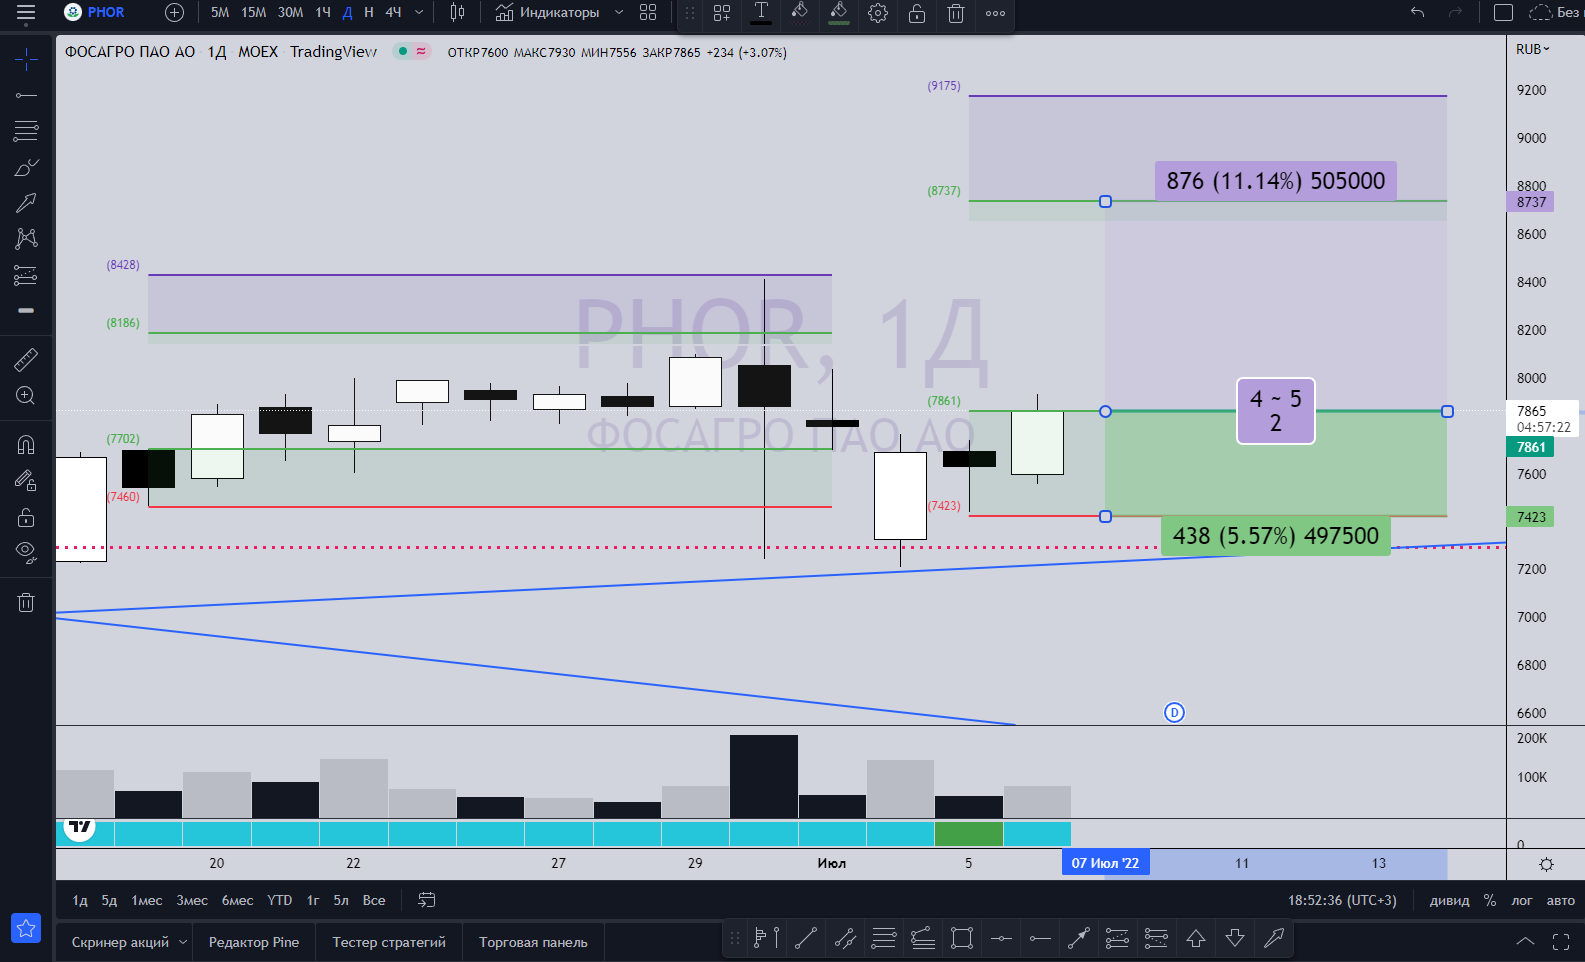Select the ruler measure tool
The image size is (1585, 962).
click(26, 360)
